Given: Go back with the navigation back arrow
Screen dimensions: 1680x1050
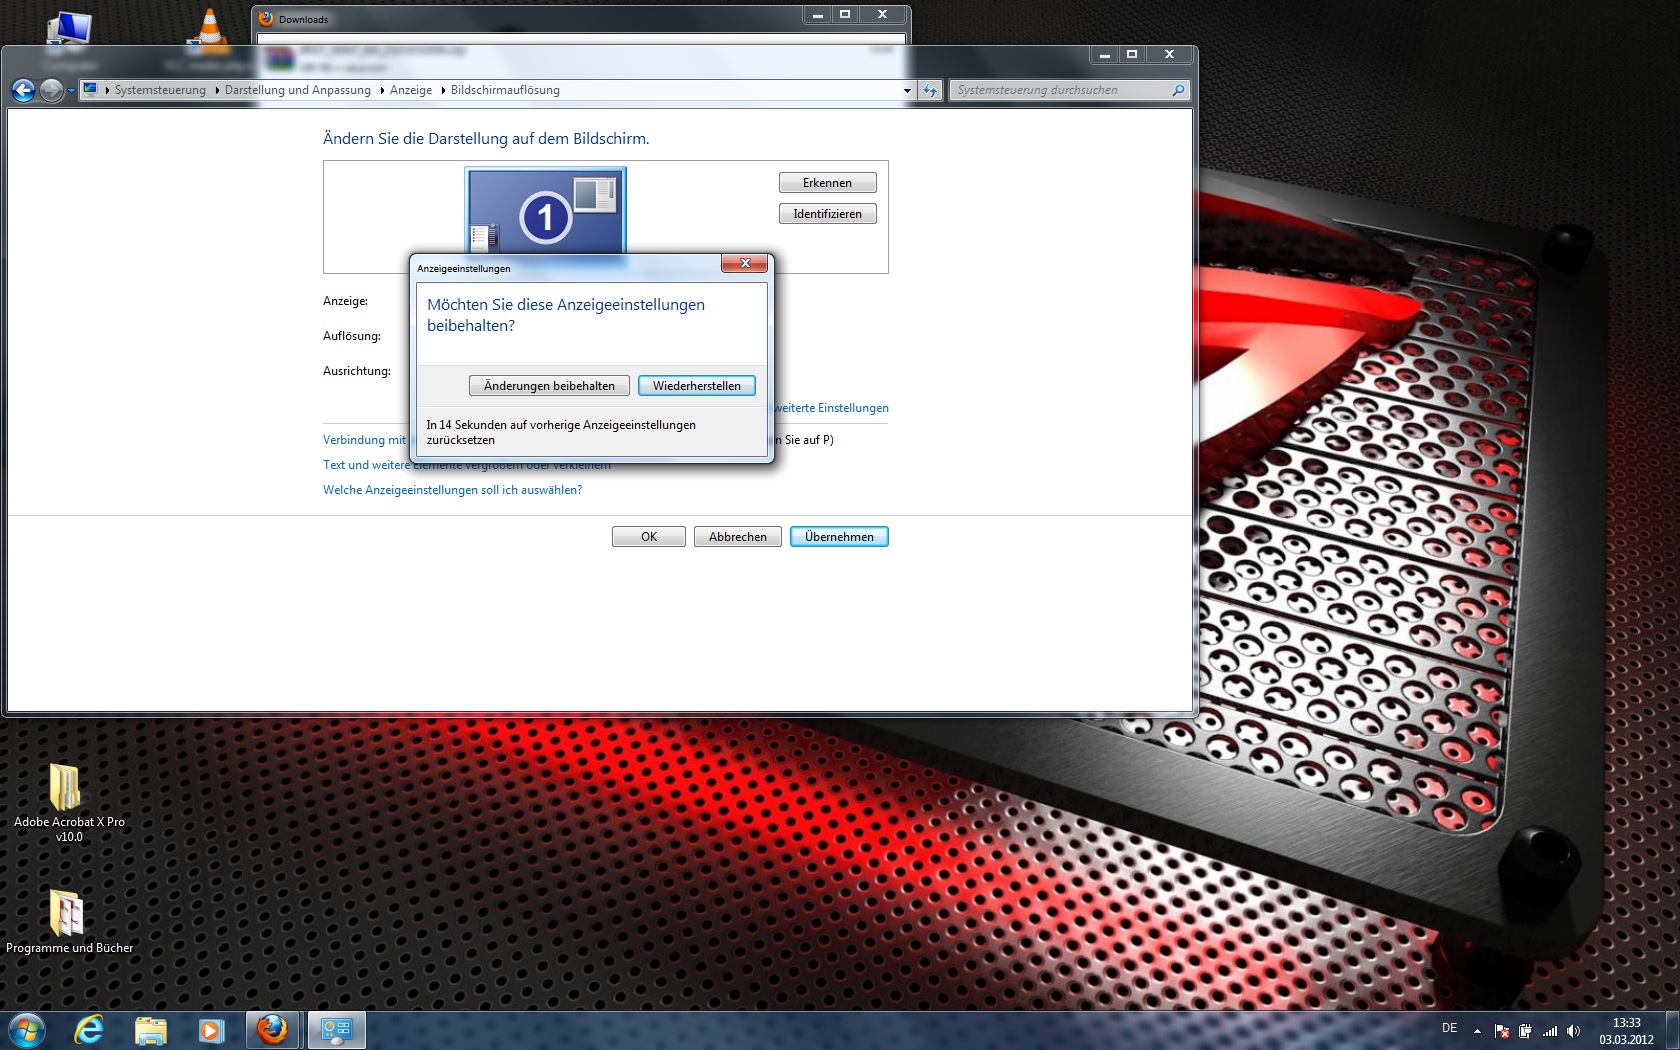Looking at the screenshot, I should pos(23,91).
